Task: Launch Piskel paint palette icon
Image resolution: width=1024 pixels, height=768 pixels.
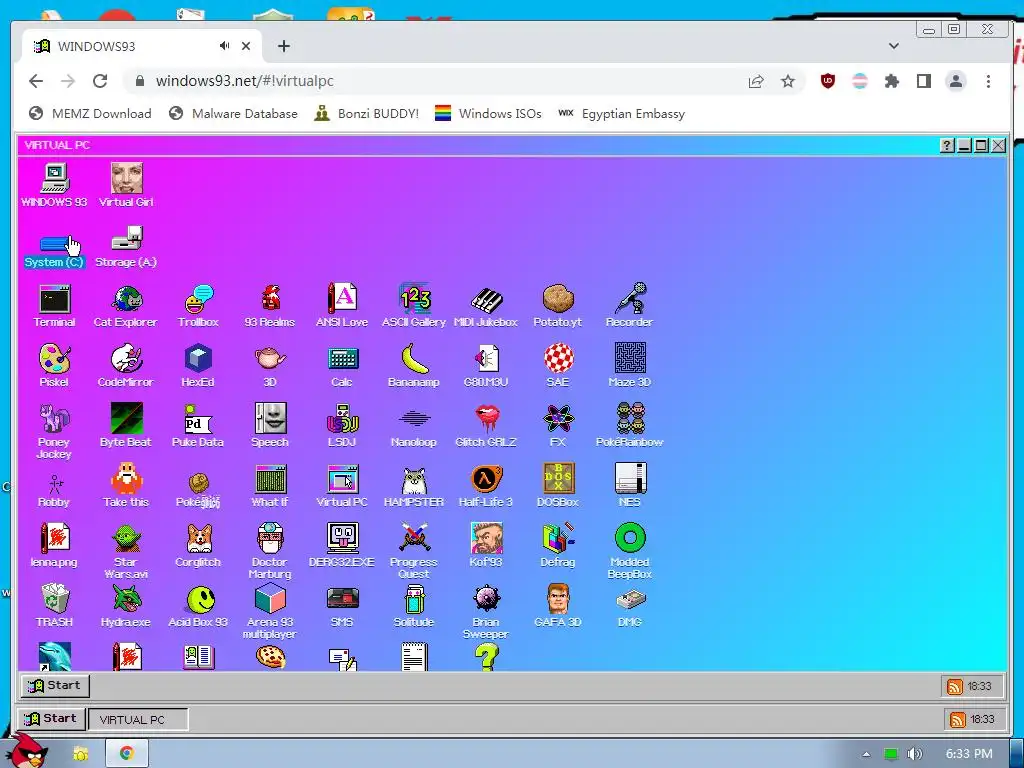Action: [54, 366]
